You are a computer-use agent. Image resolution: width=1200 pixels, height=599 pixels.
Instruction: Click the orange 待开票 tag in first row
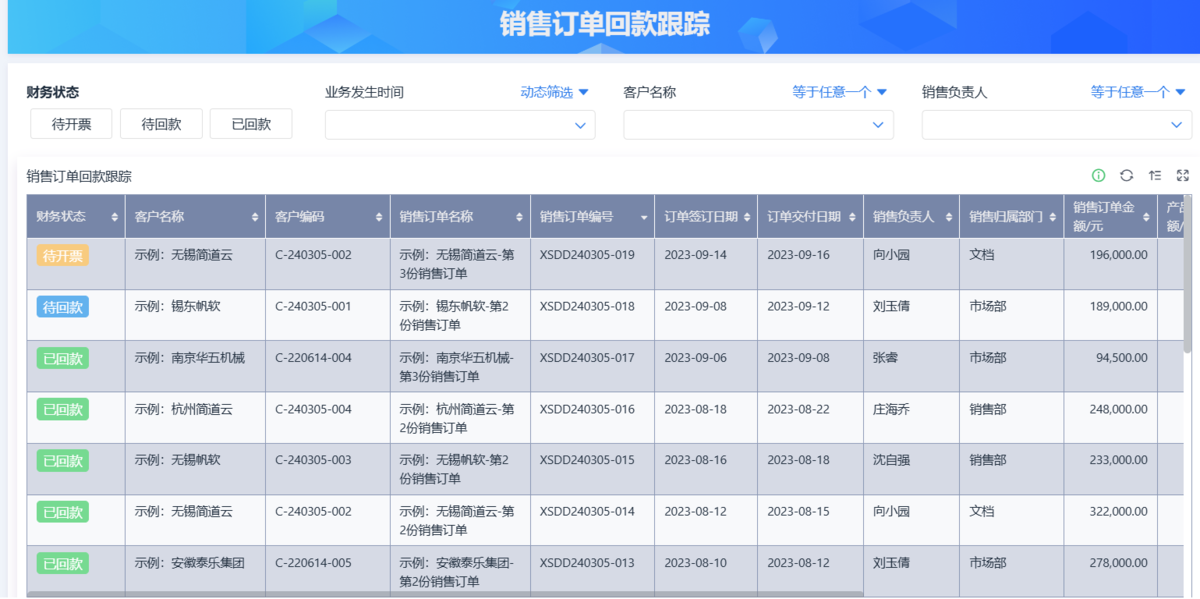pyautogui.click(x=63, y=256)
